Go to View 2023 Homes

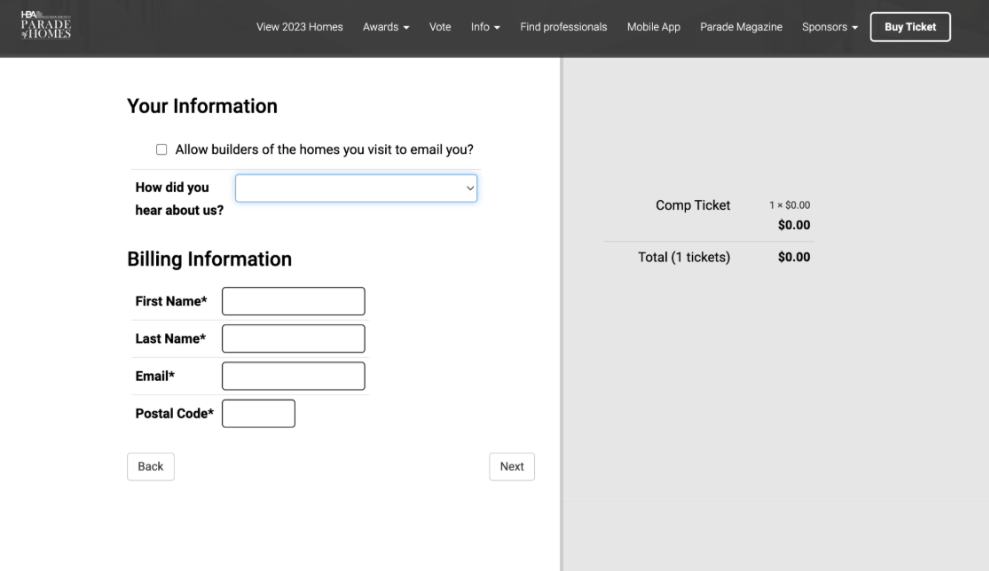[x=299, y=27]
